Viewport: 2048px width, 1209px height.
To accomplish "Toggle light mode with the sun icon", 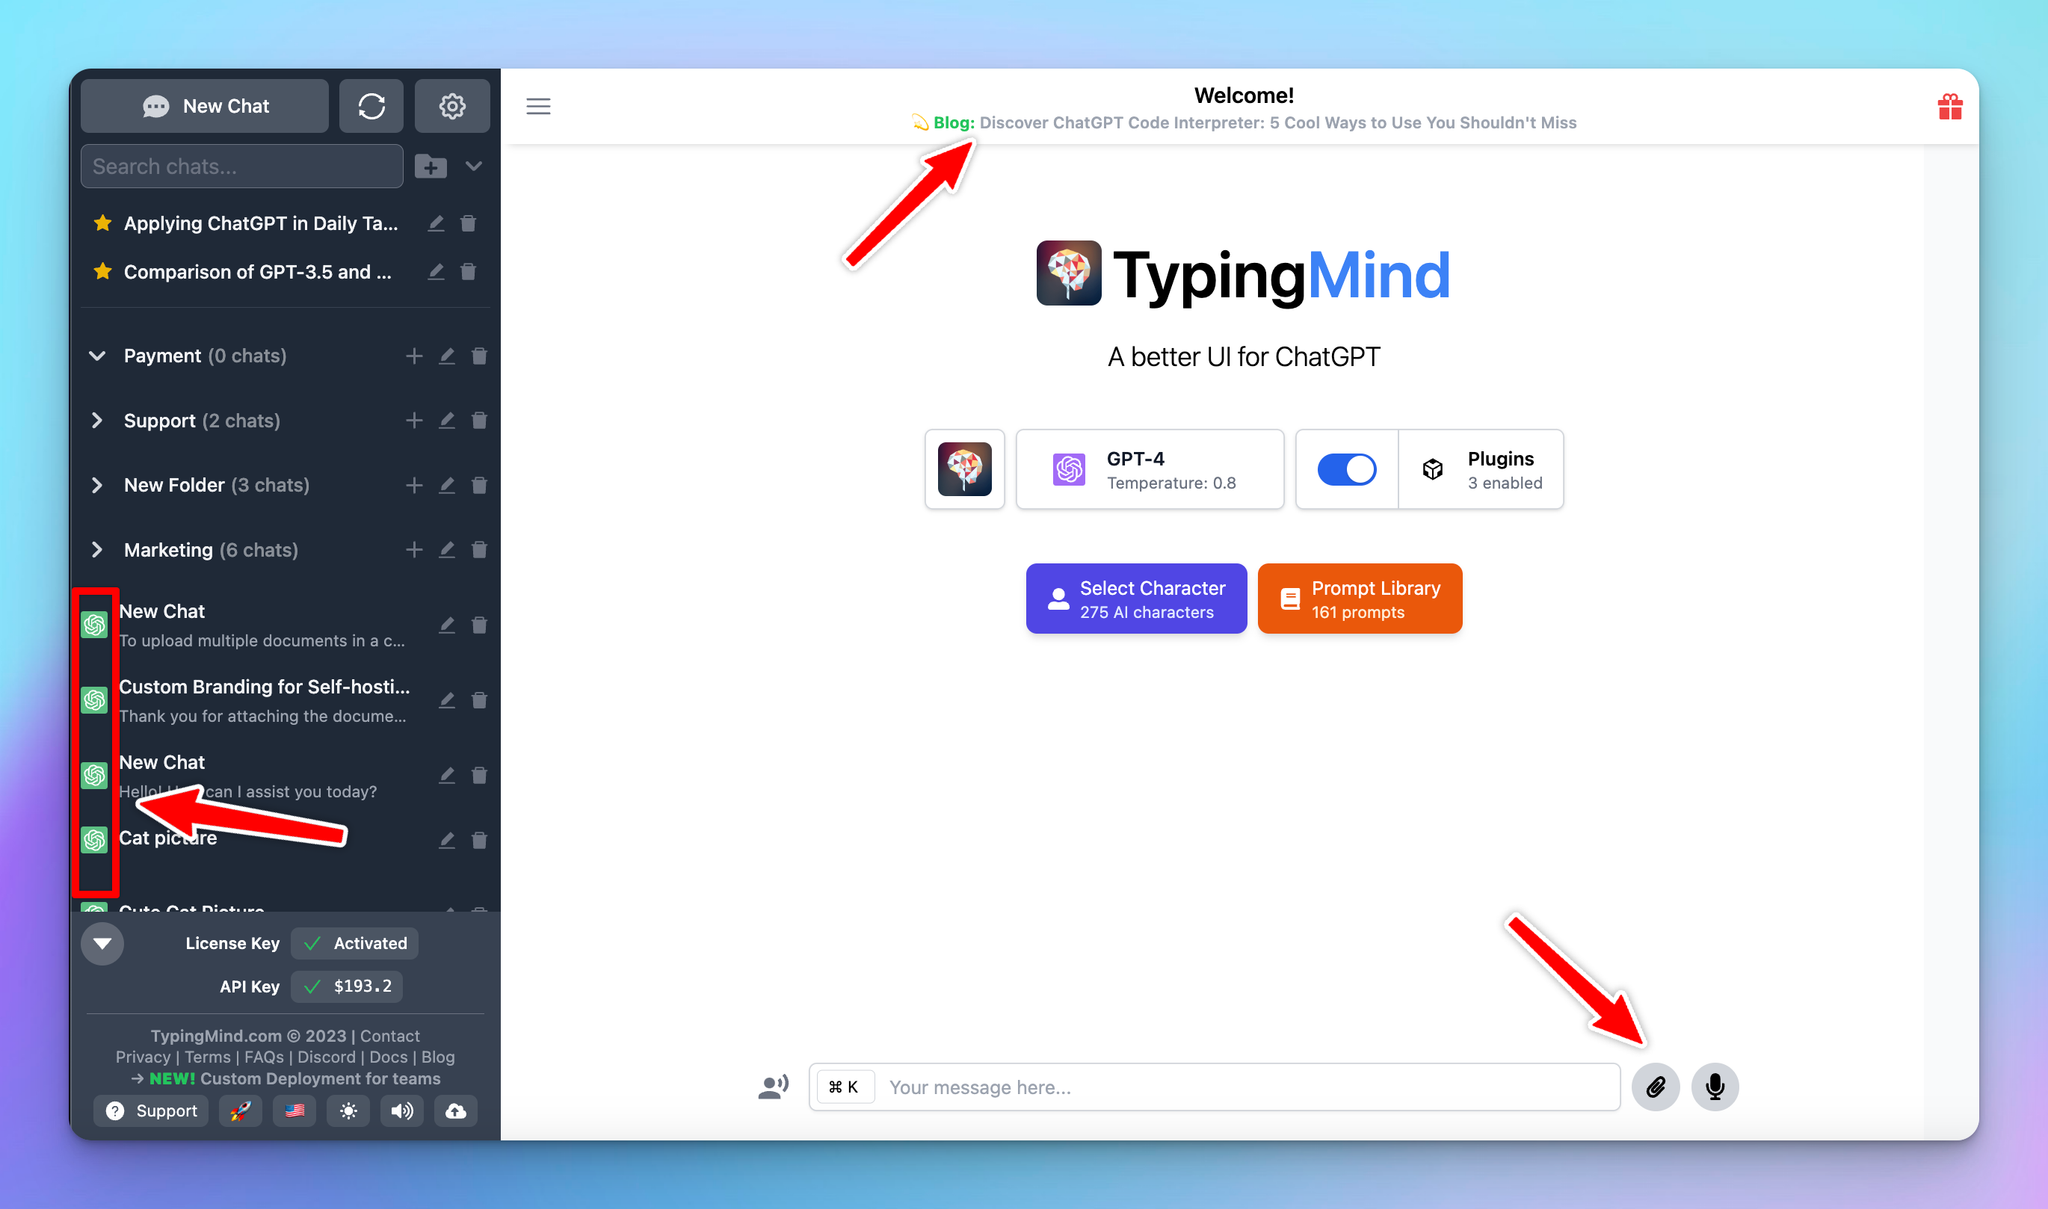I will (x=348, y=1110).
